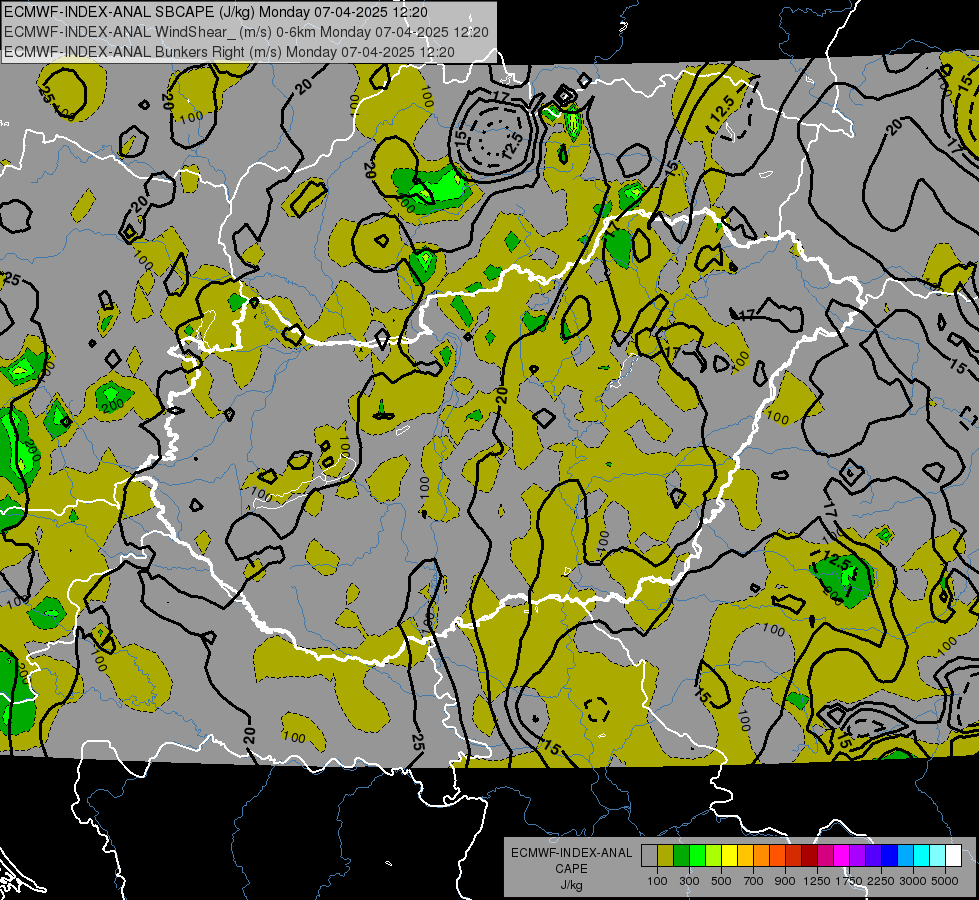The height and width of the screenshot is (900, 979).
Task: Click the 1750 tick label in the legend
Action: point(849,881)
